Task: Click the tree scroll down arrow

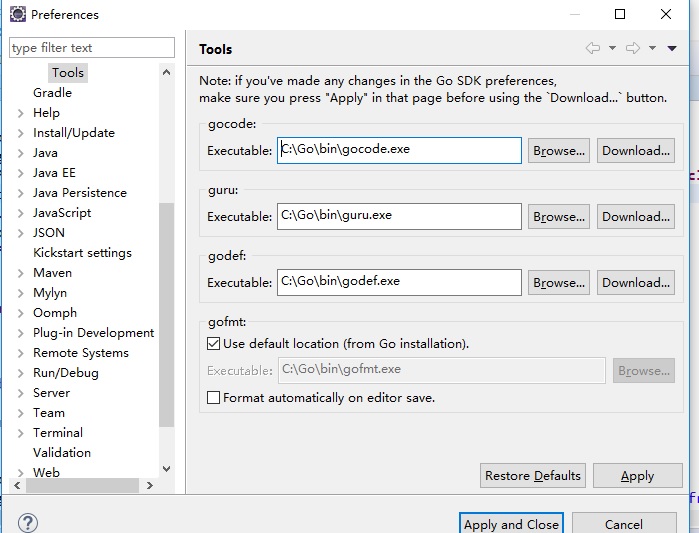Action: tap(166, 469)
